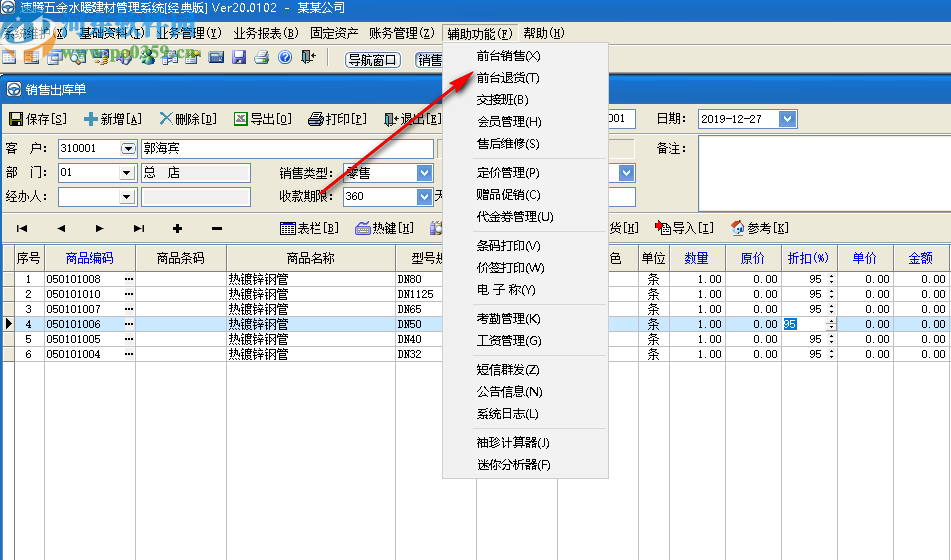Open the 销售类型 sales type dropdown

(x=425, y=173)
